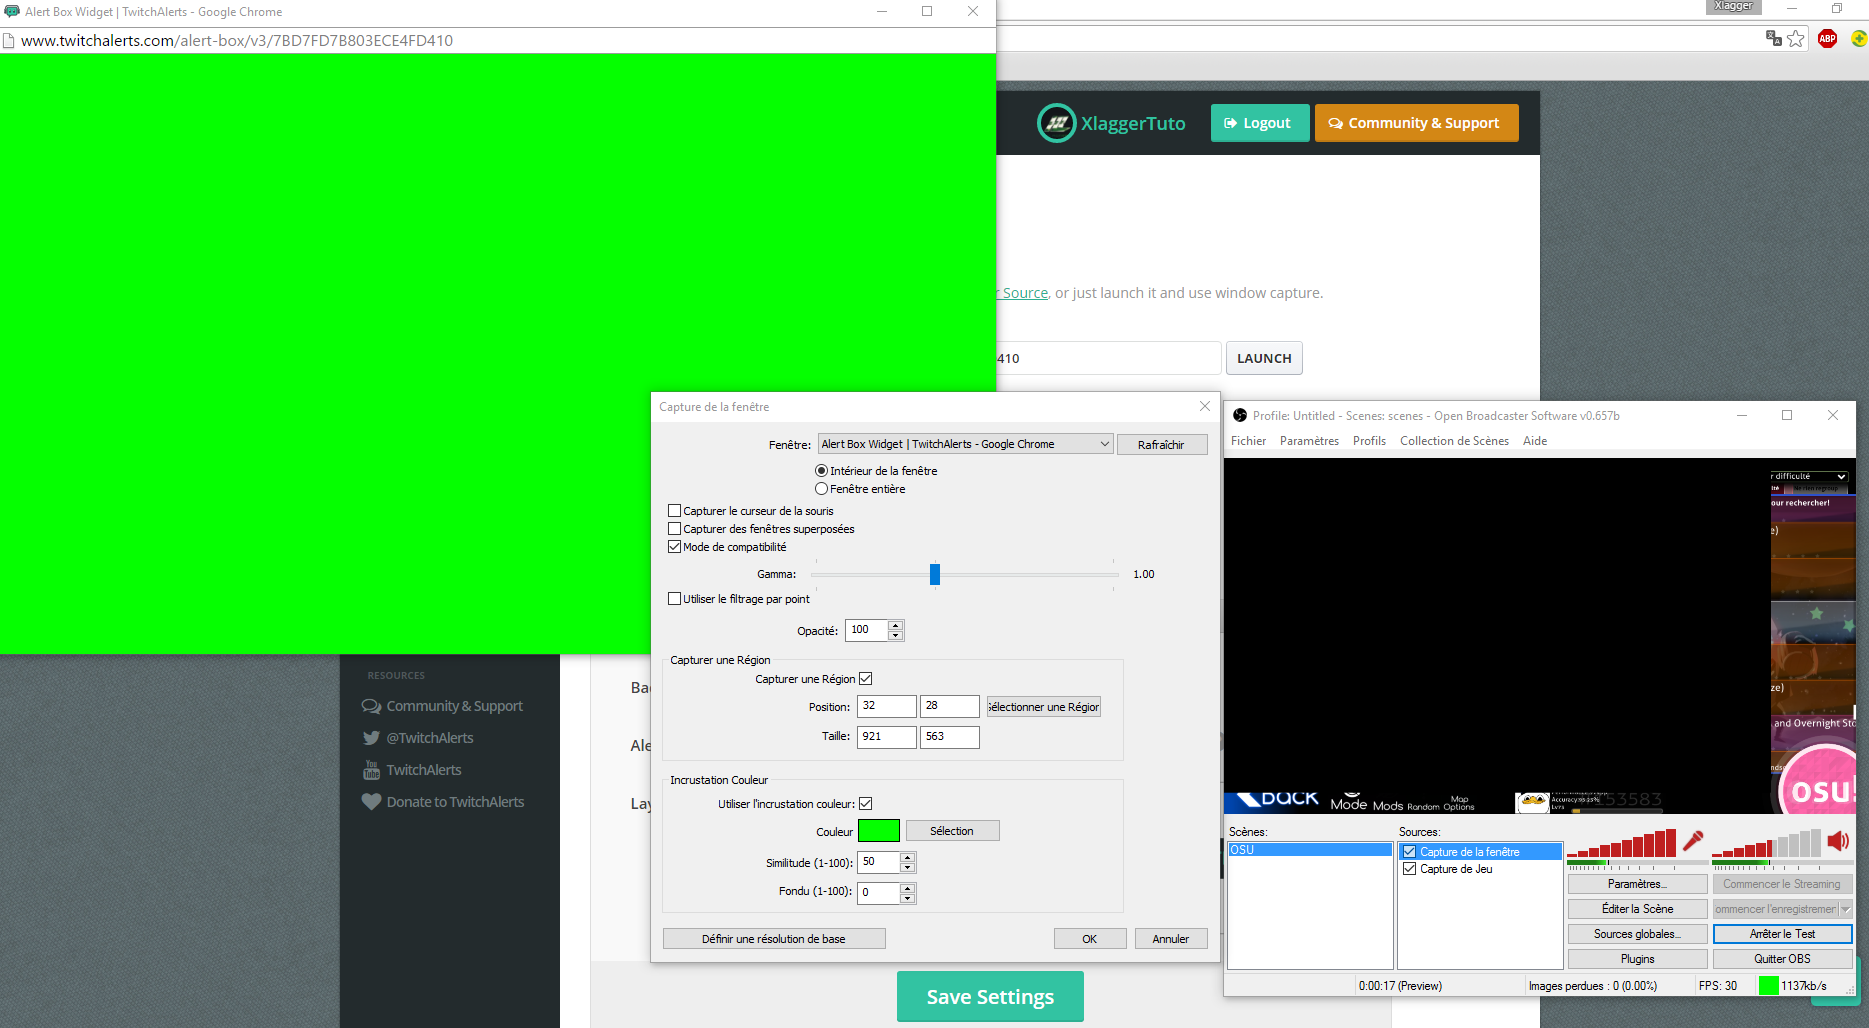1869x1028 pixels.
Task: Open the Donate to TwitchAlerts link
Action: [x=455, y=802]
